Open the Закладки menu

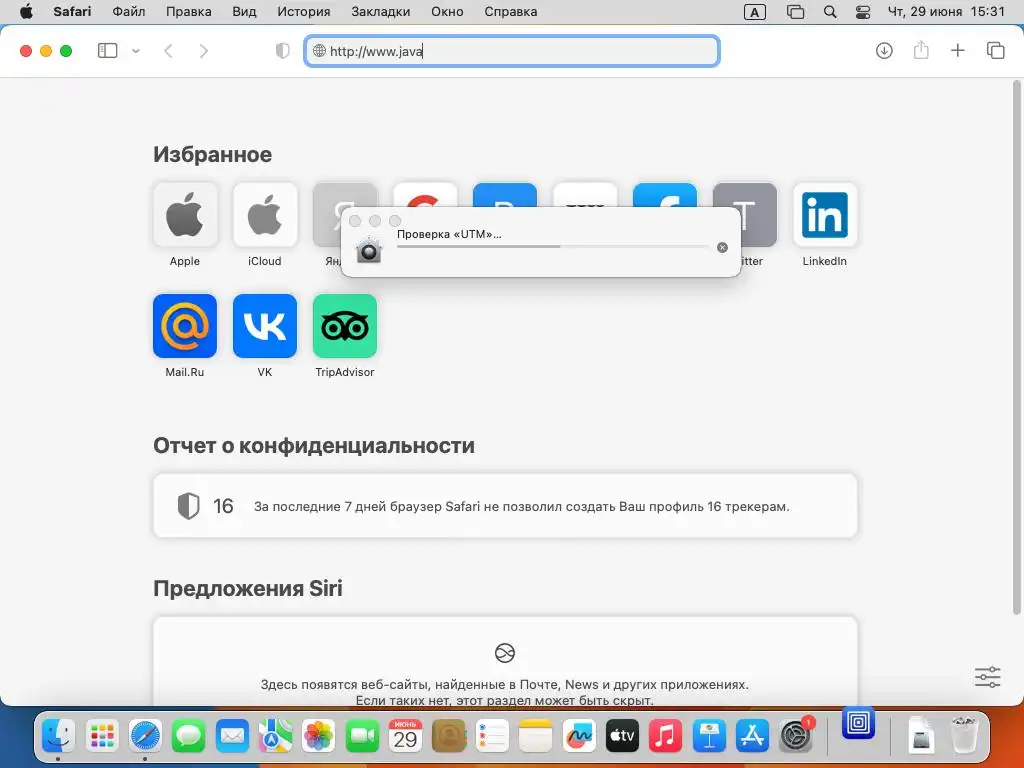(381, 12)
